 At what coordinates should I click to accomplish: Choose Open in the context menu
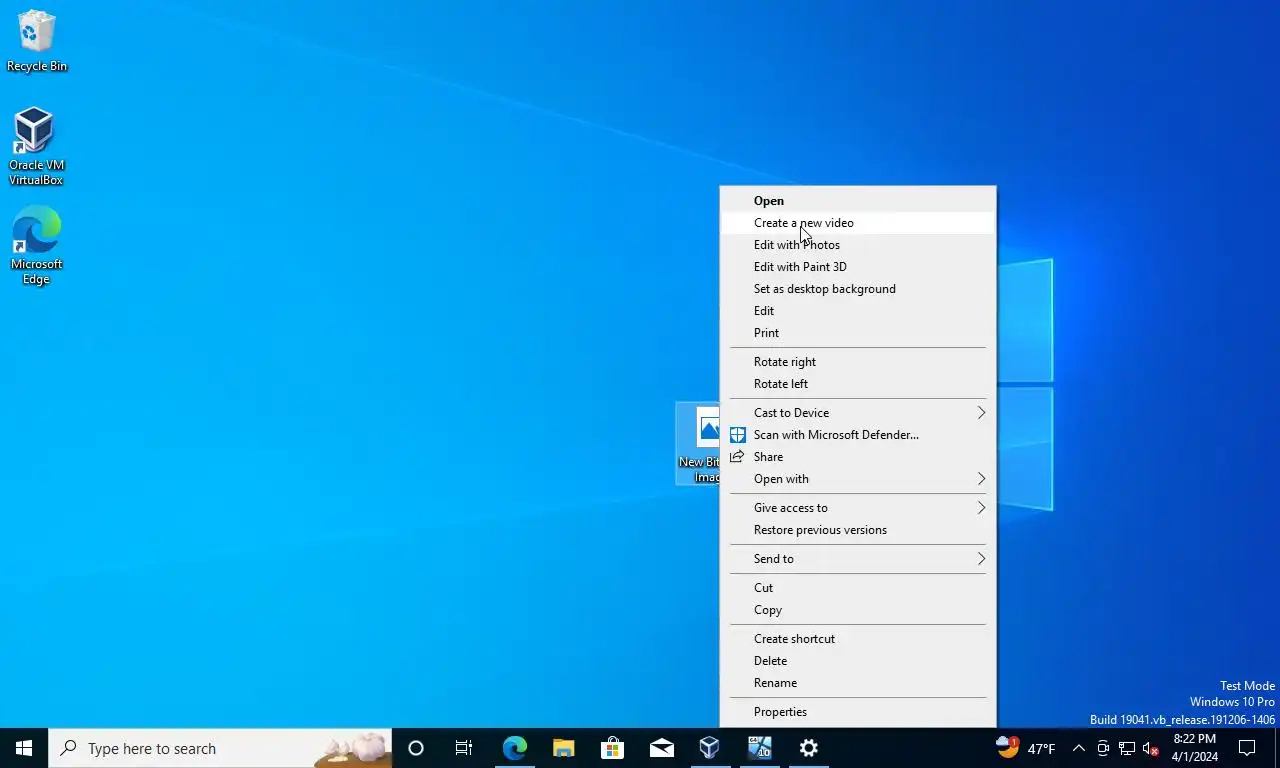pyautogui.click(x=858, y=201)
